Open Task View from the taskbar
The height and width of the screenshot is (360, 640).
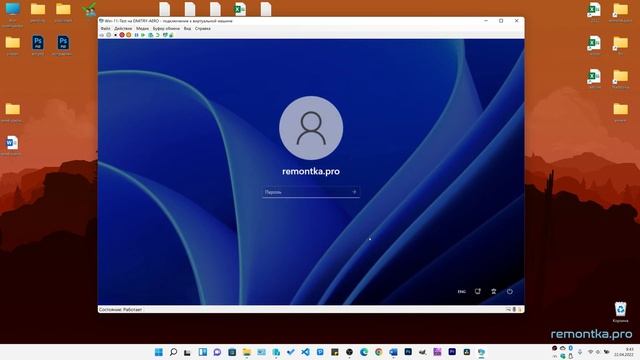(187, 352)
